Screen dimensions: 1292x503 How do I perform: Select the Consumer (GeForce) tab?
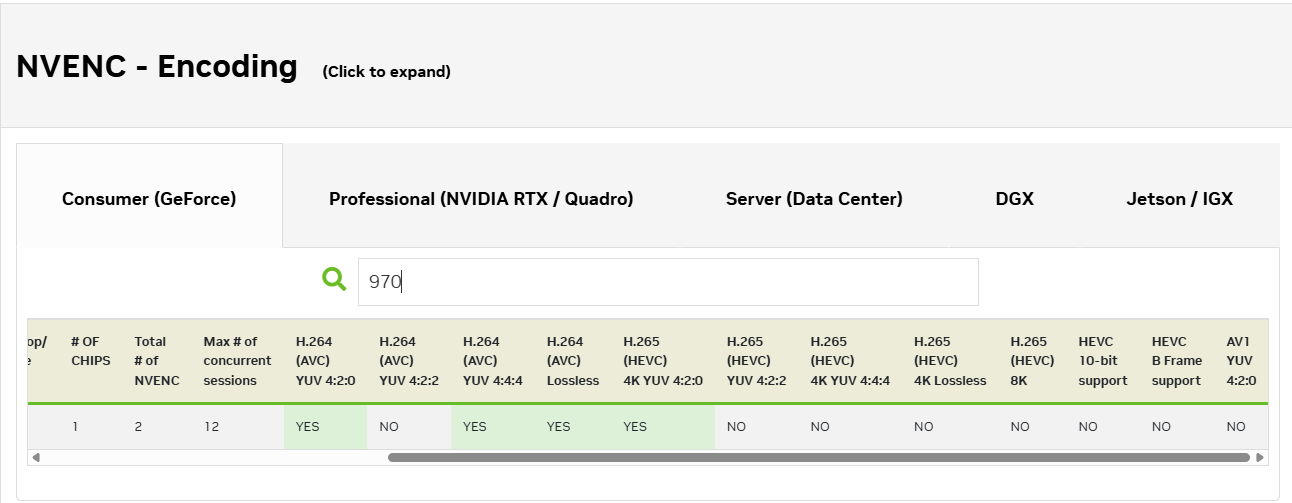pos(149,199)
